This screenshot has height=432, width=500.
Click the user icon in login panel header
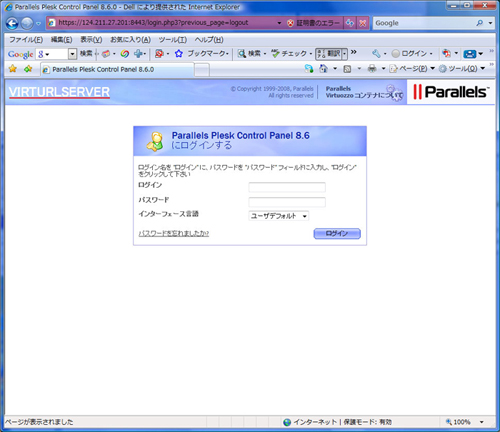(155, 141)
